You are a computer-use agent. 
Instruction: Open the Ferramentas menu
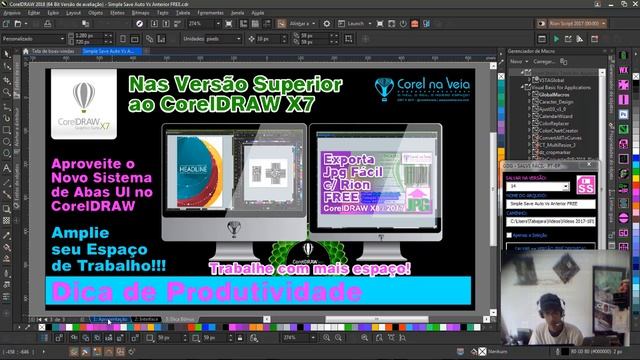[x=210, y=13]
